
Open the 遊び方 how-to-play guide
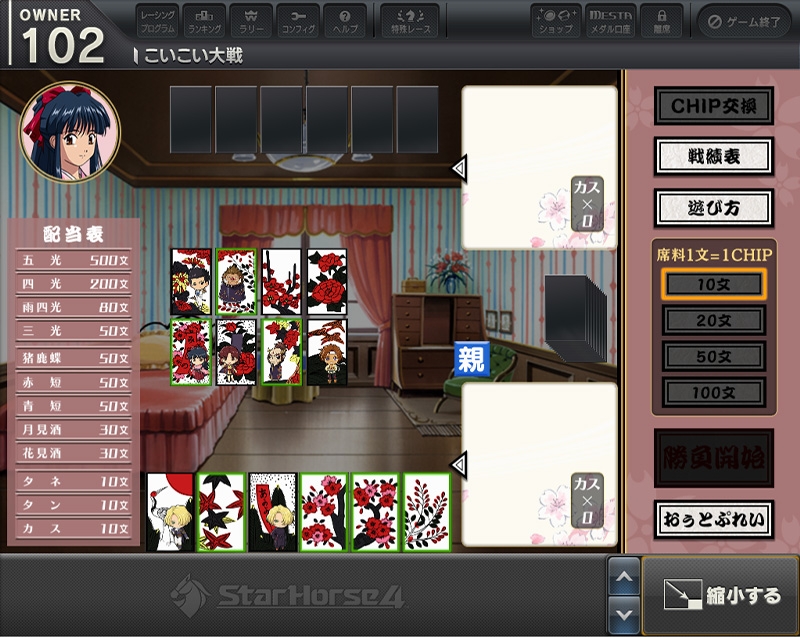pyautogui.click(x=714, y=208)
